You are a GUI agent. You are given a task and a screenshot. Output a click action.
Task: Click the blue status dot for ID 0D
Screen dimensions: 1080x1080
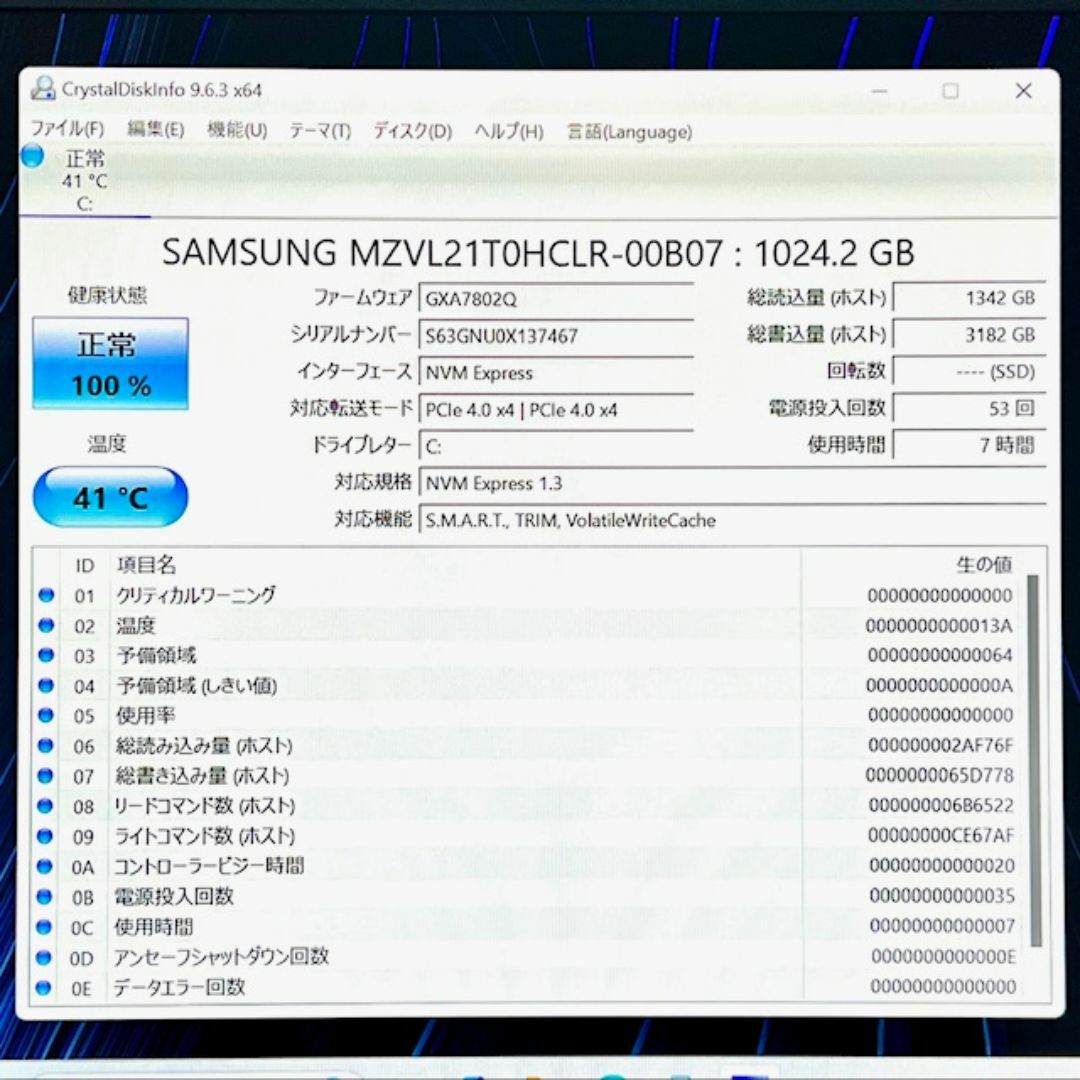coord(43,957)
